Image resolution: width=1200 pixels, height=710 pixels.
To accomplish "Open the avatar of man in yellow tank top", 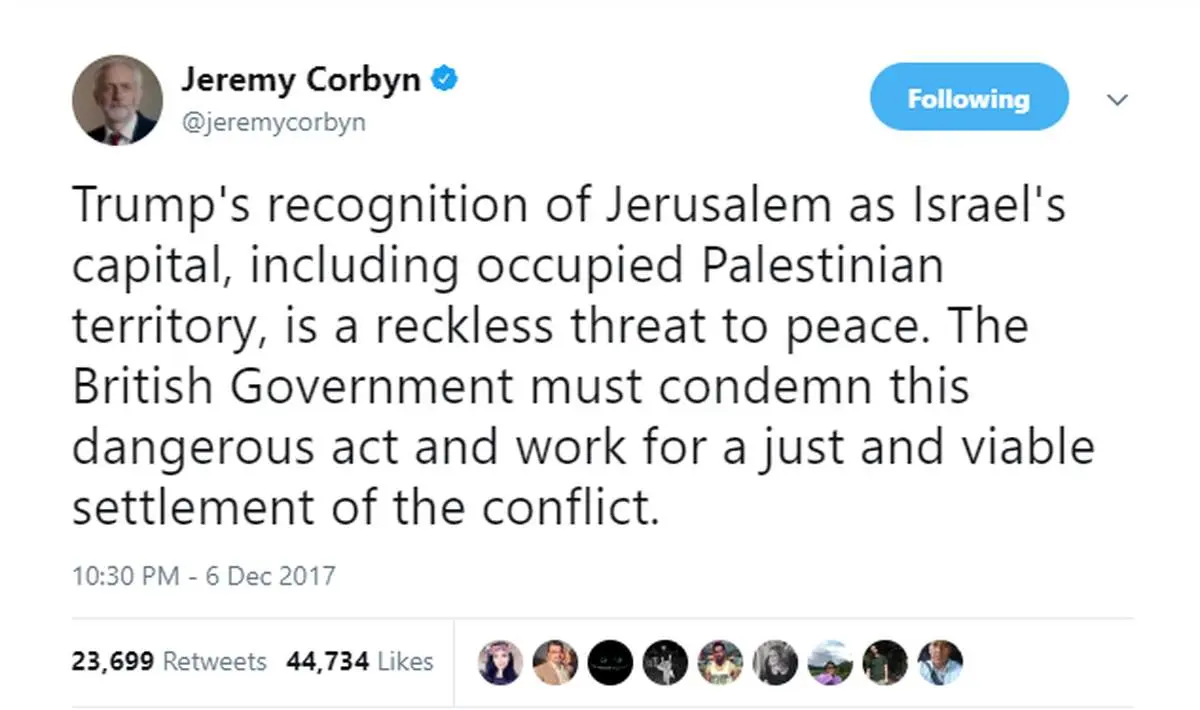I will [720, 662].
